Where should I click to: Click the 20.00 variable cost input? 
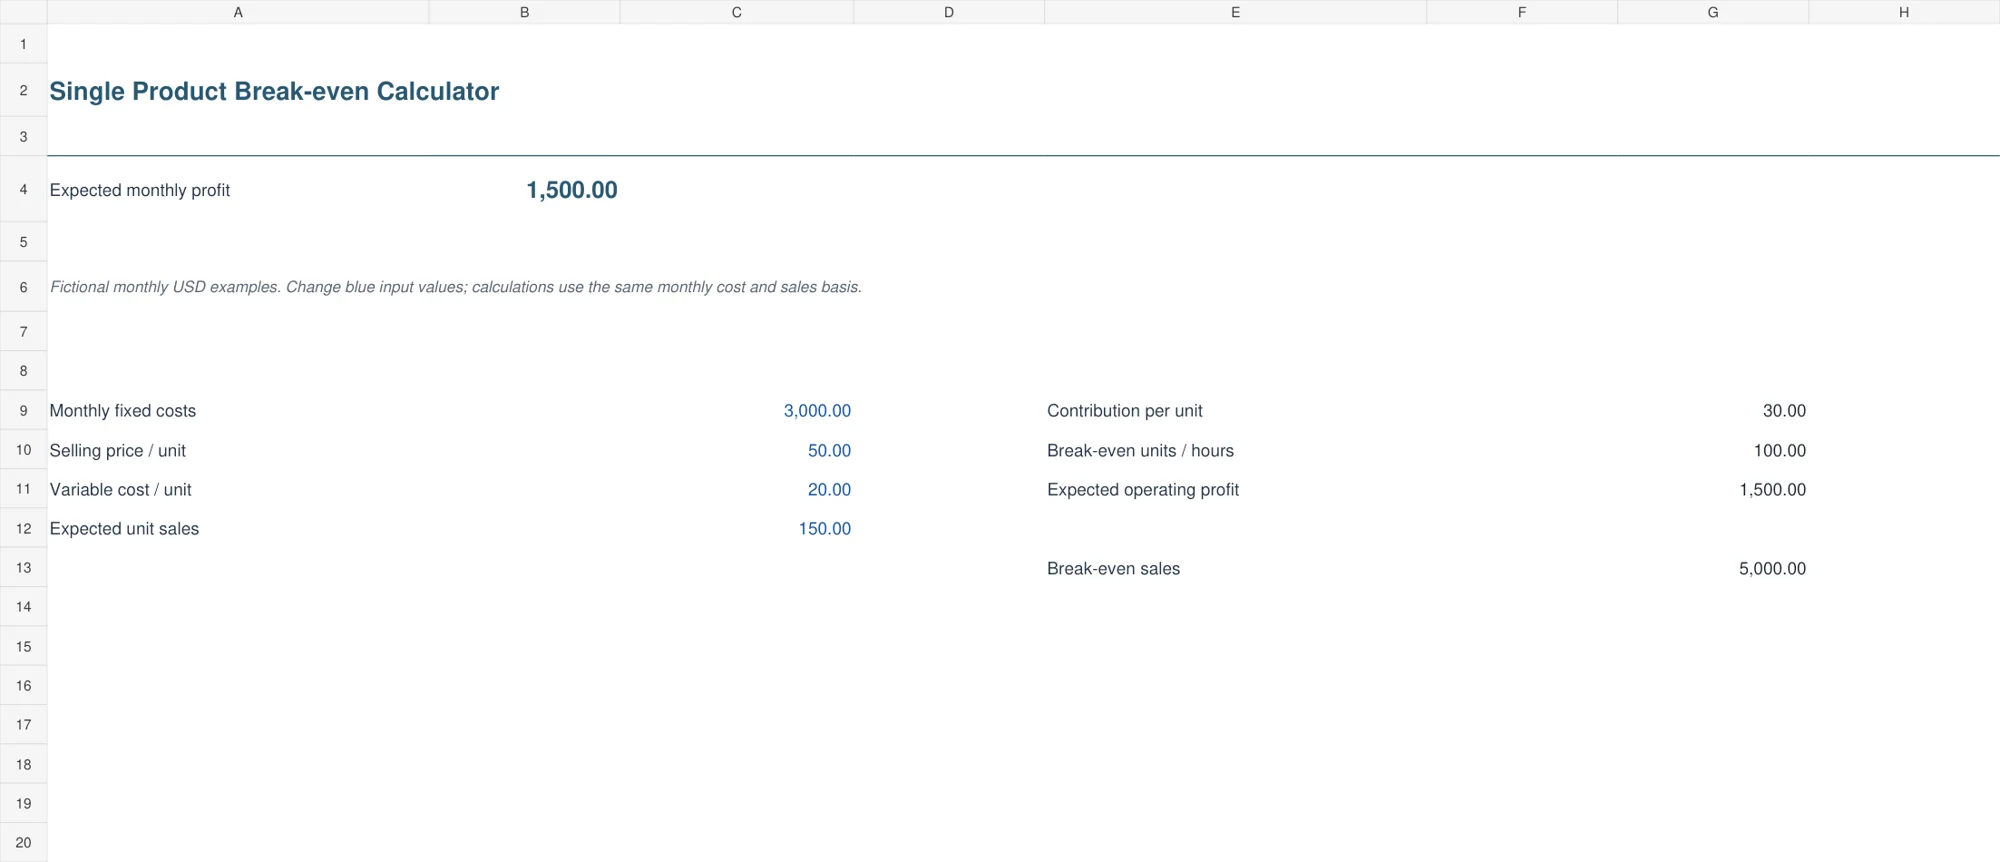pyautogui.click(x=829, y=490)
